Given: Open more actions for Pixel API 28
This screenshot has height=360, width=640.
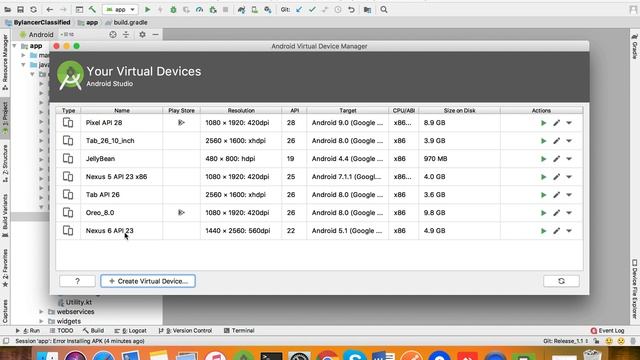Looking at the screenshot, I should (x=569, y=123).
